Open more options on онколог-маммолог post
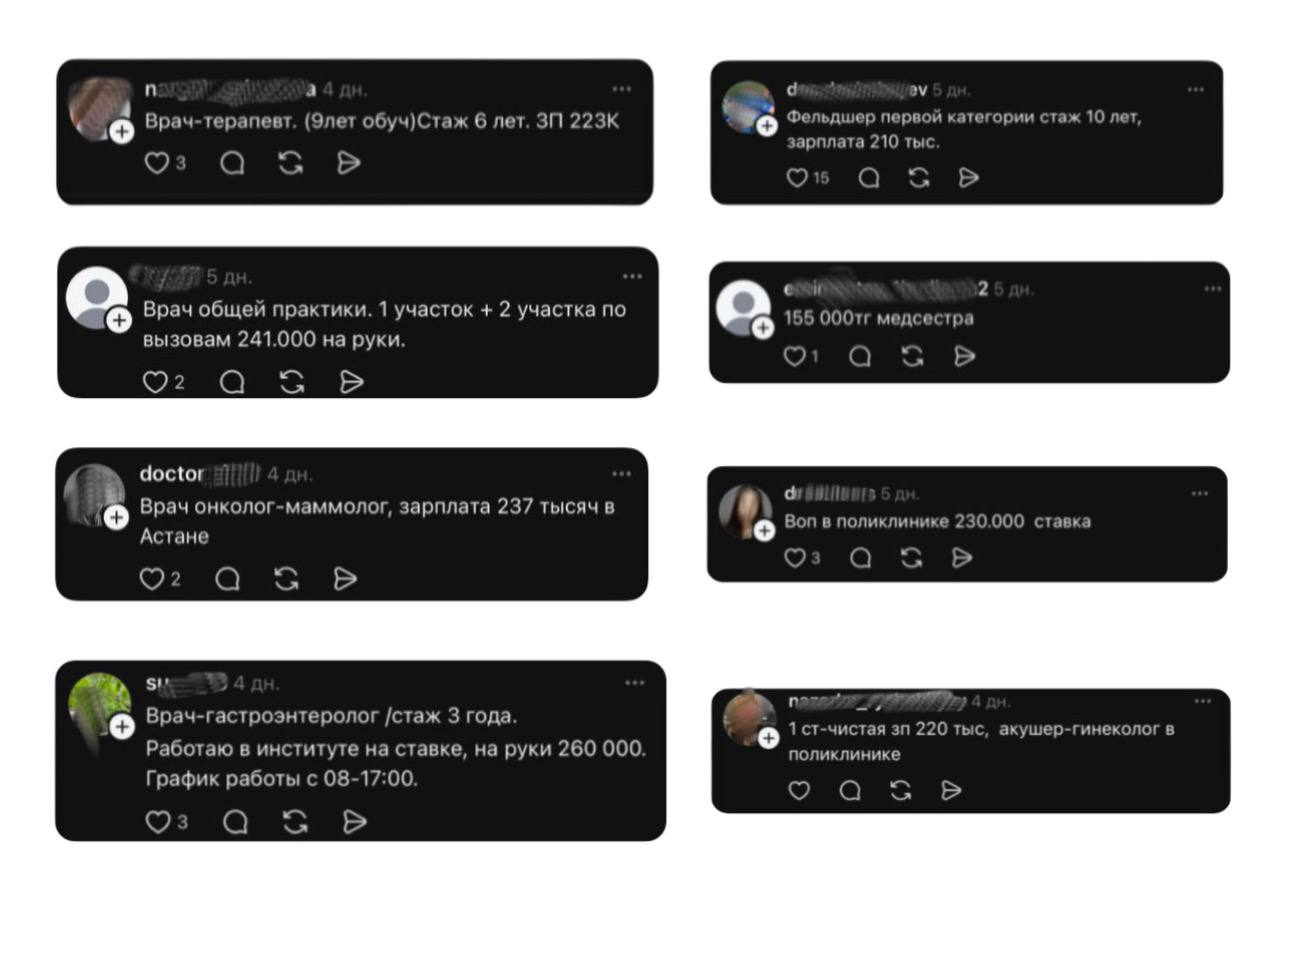This screenshot has height=967, width=1290. (622, 474)
